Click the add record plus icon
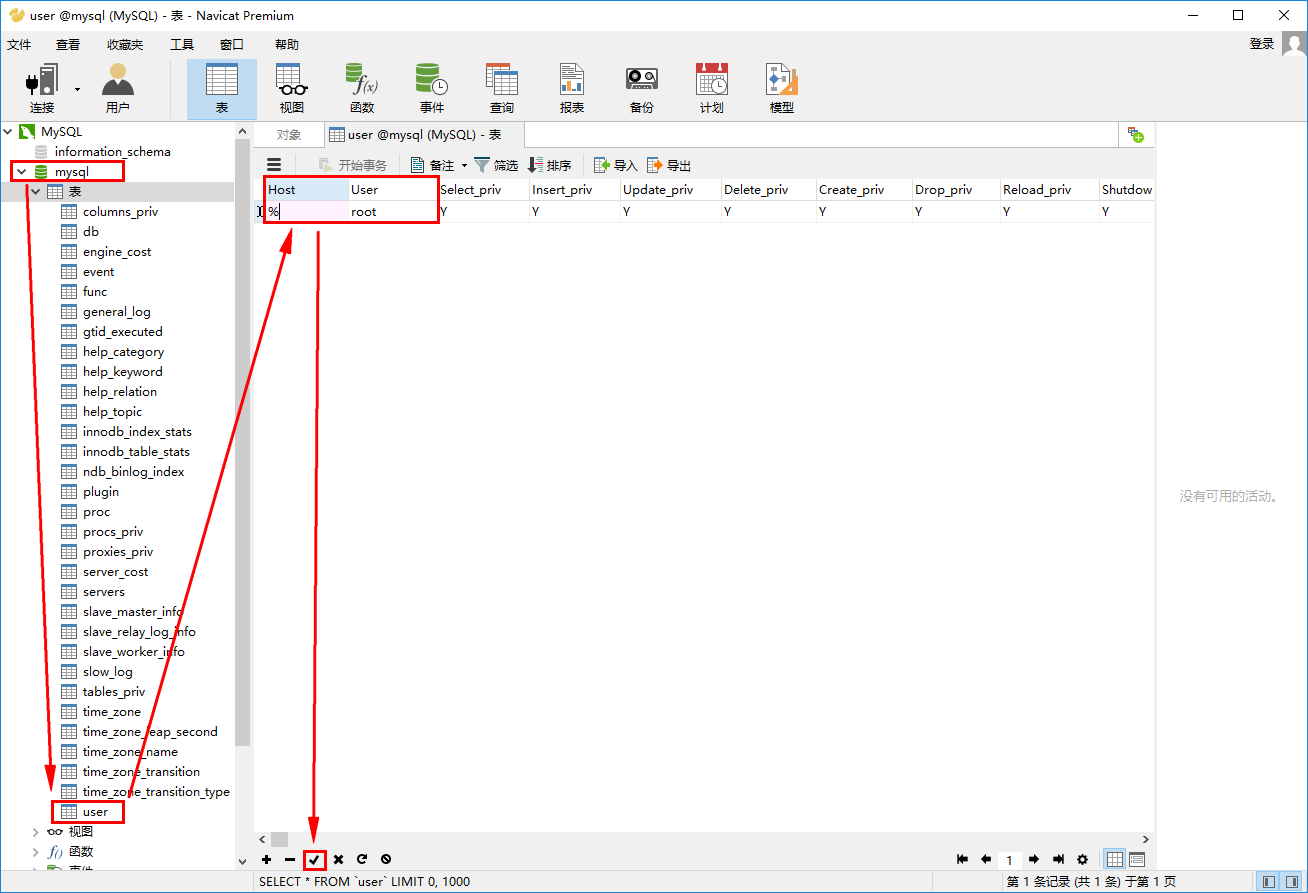This screenshot has height=893, width=1308. click(x=266, y=859)
